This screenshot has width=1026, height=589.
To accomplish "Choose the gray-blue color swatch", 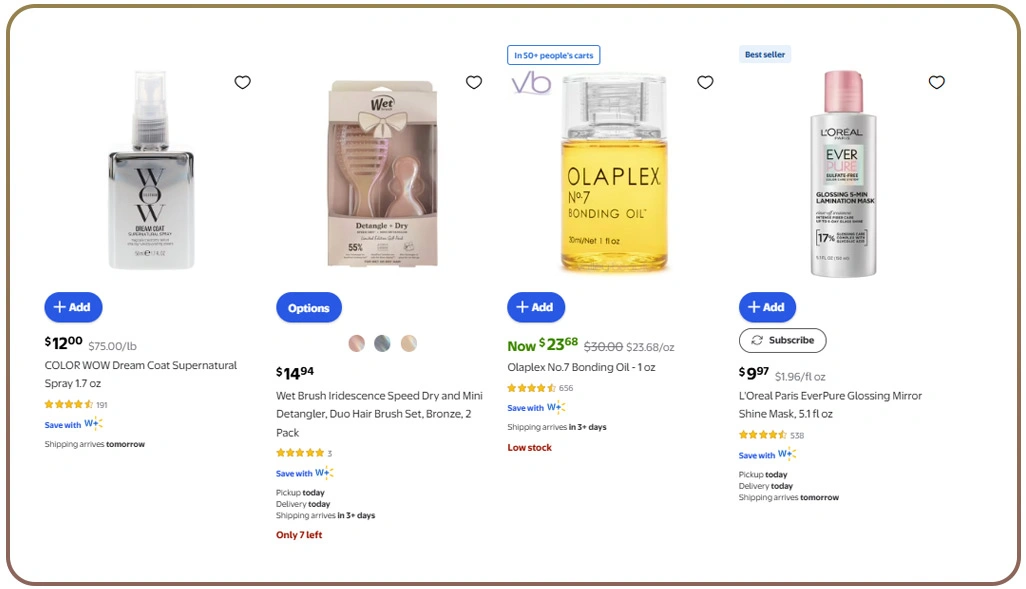I will tap(382, 343).
